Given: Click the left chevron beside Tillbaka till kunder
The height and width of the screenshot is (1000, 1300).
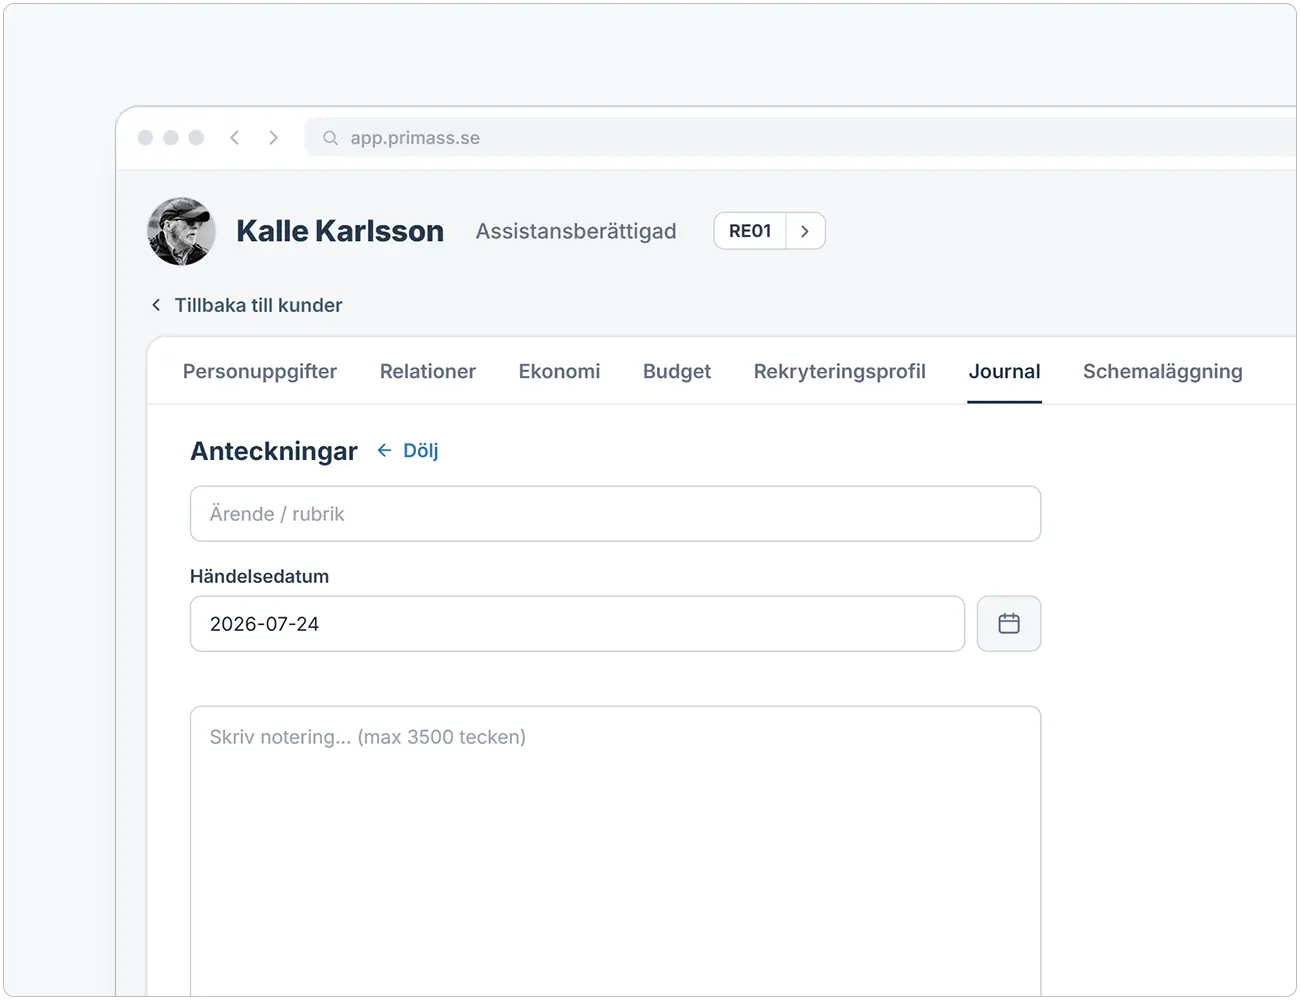Looking at the screenshot, I should (156, 305).
